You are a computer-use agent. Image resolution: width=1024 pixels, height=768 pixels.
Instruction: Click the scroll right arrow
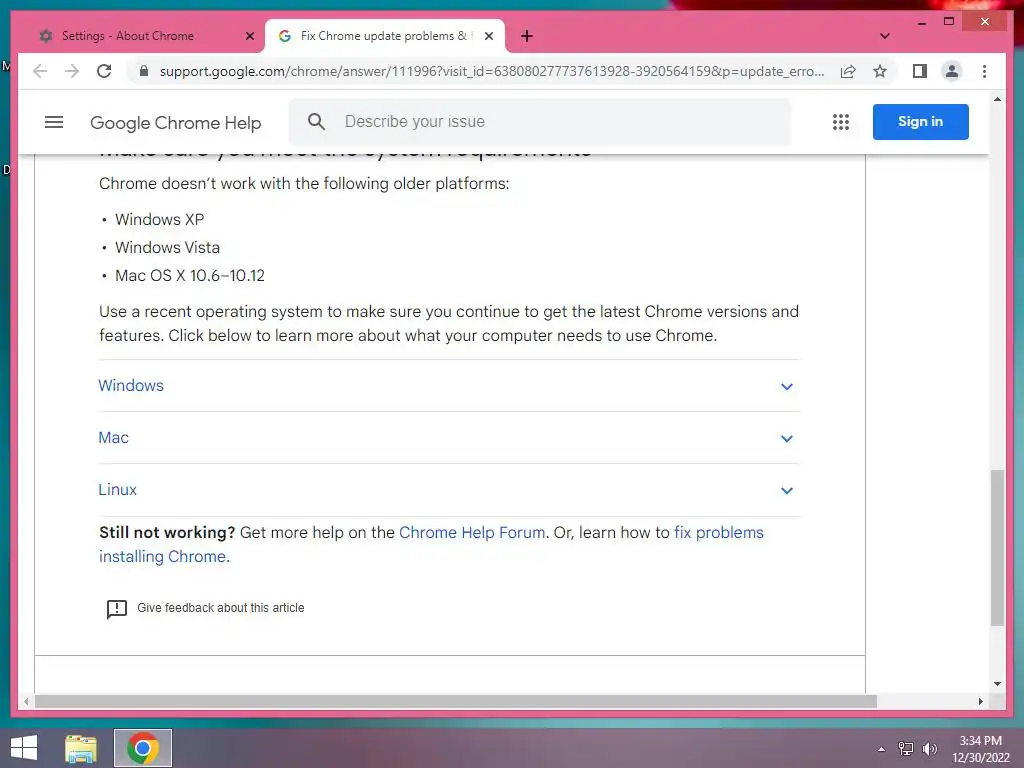[980, 701]
